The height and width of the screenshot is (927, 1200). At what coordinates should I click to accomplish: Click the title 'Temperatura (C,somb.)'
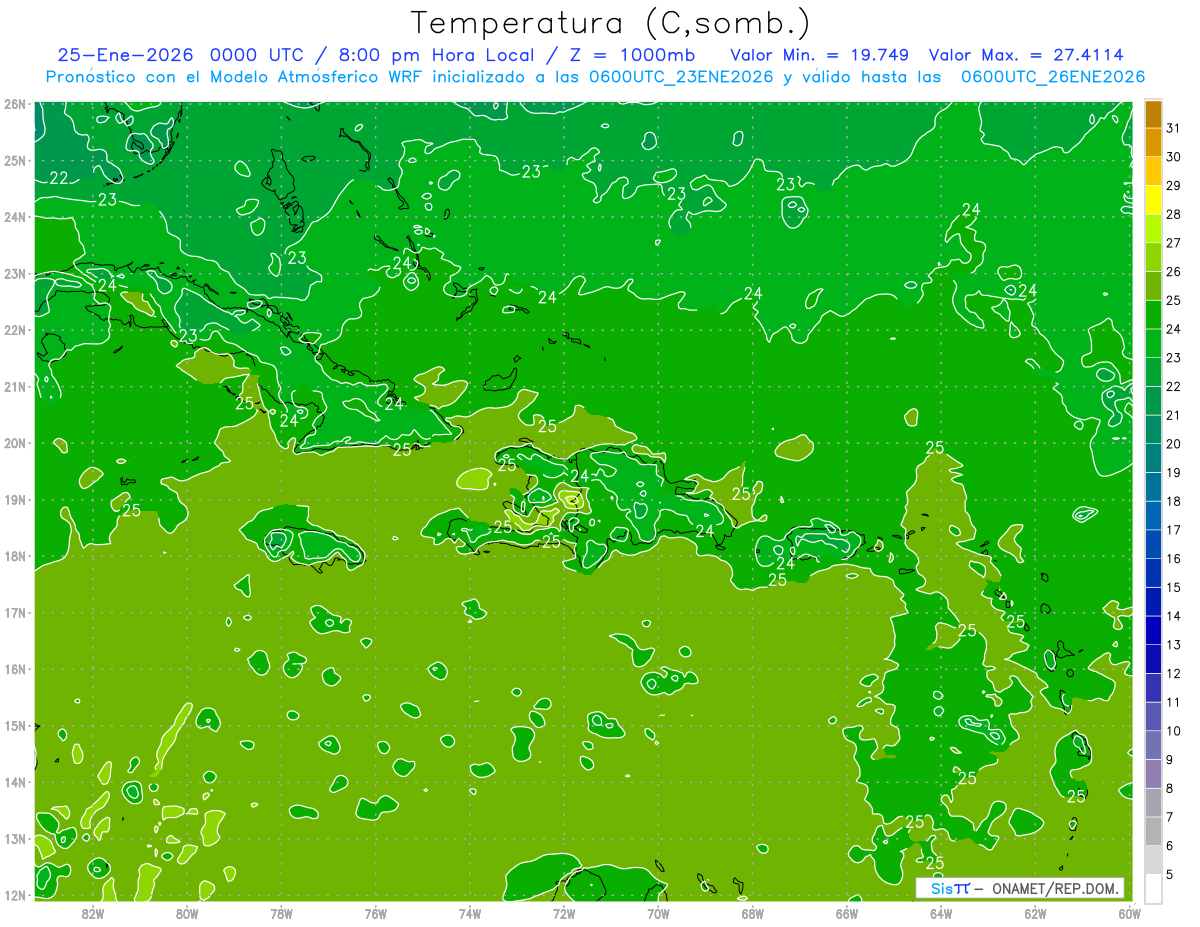coord(611,23)
